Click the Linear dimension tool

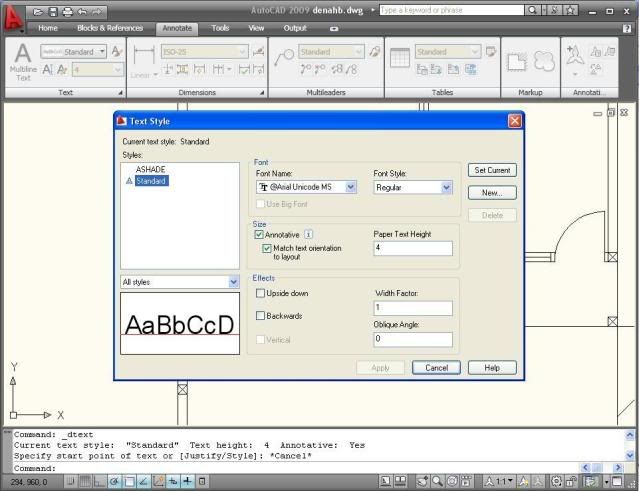144,62
